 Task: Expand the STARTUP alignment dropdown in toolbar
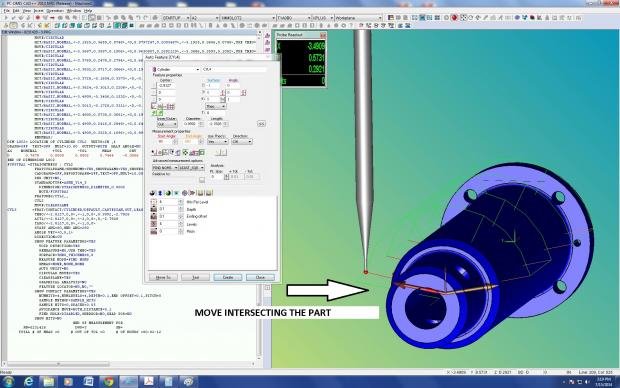click(x=175, y=18)
